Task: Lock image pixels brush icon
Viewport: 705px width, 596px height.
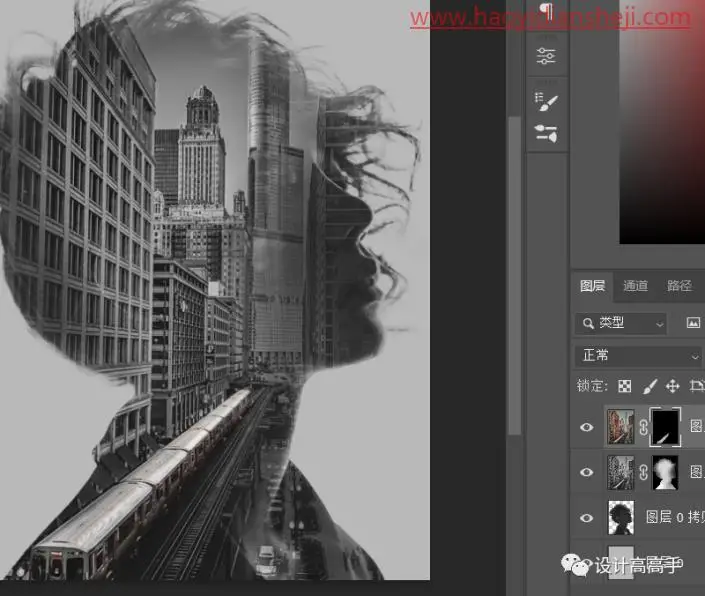Action: pos(650,386)
